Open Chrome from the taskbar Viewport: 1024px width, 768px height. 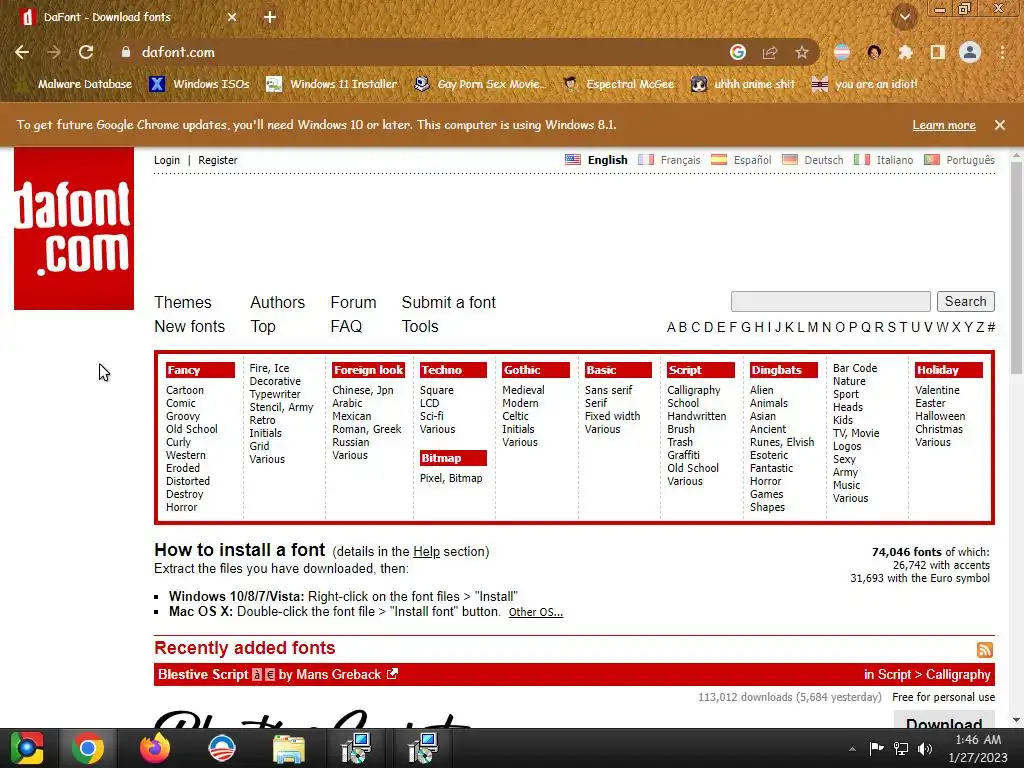tap(88, 748)
